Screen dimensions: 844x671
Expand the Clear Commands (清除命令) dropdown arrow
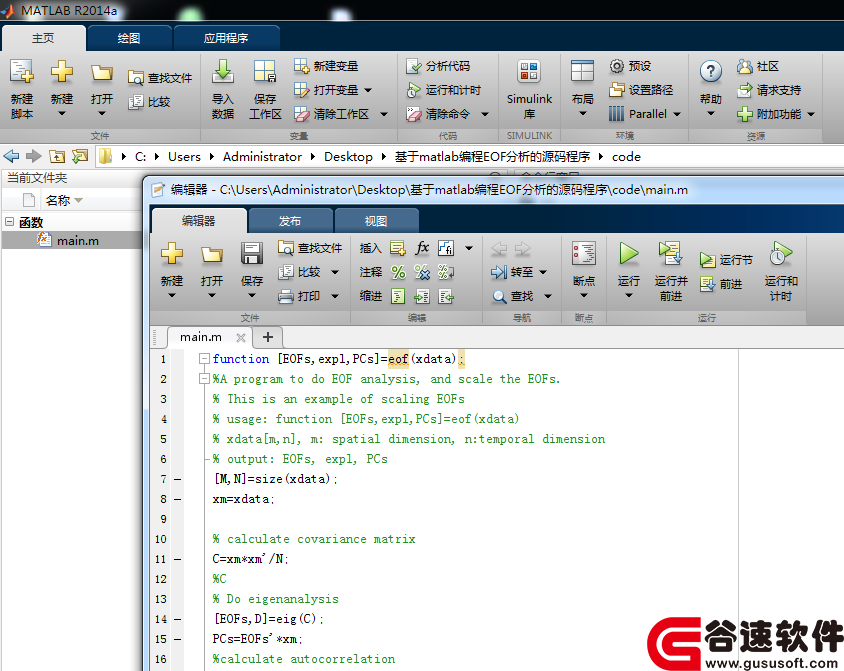485,114
